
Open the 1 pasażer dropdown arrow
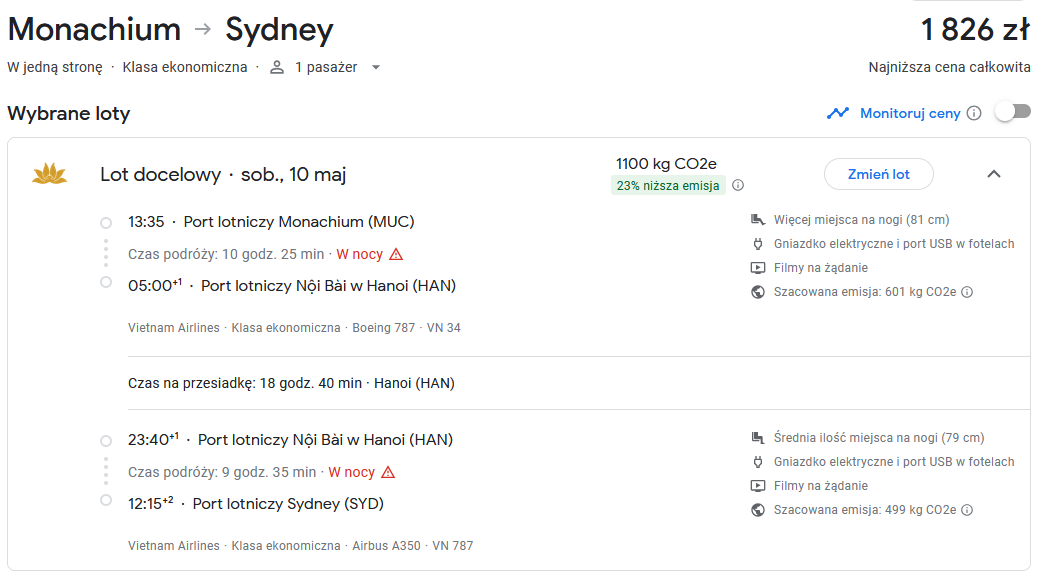[376, 67]
